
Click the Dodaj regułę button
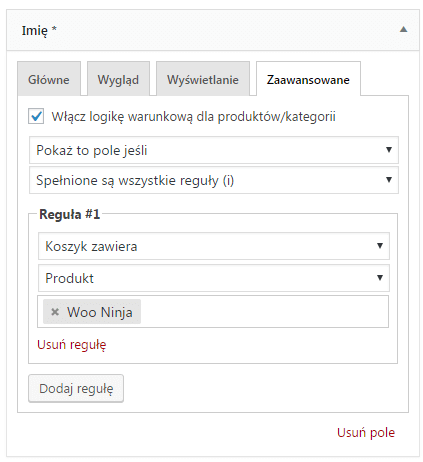point(76,388)
